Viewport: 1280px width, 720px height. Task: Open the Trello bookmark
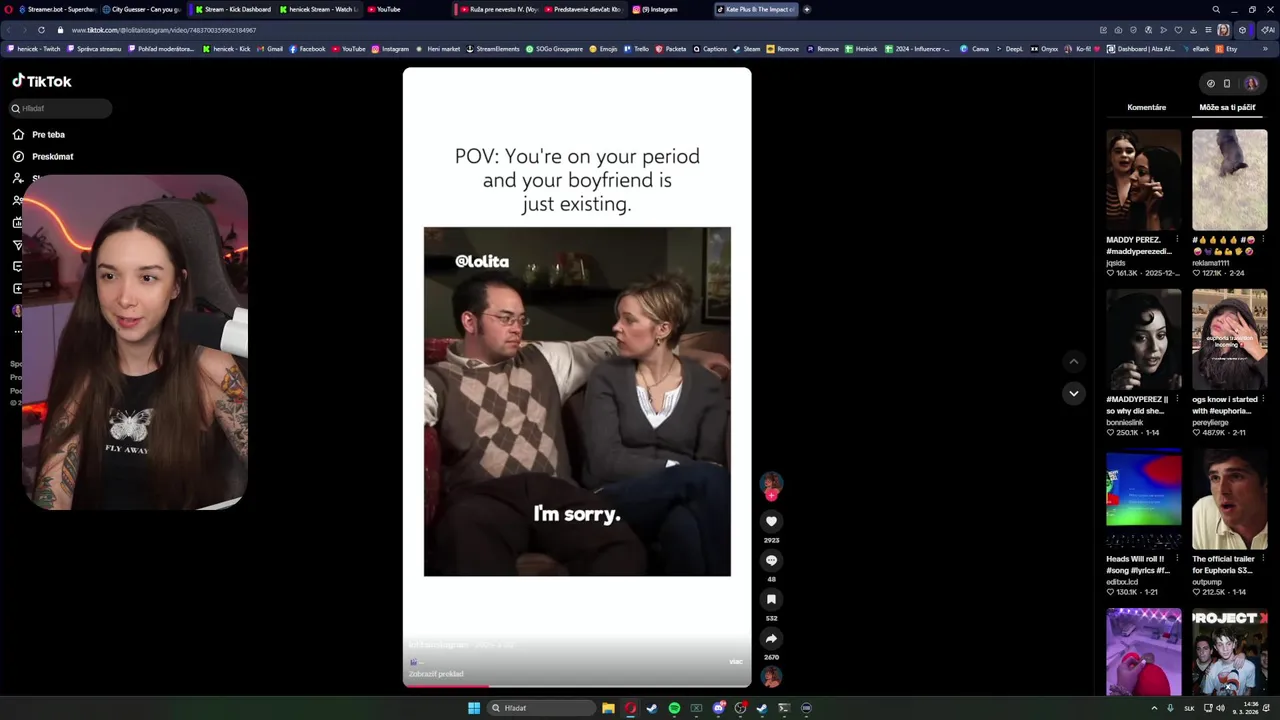coord(636,49)
